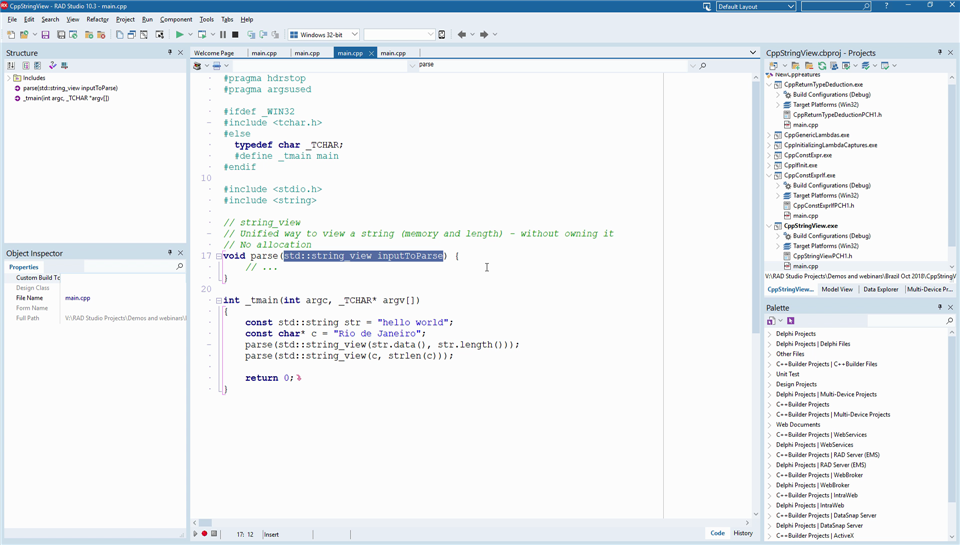This screenshot has width=960, height=545.
Task: Switch to the Data Explorer tab
Action: point(880,289)
